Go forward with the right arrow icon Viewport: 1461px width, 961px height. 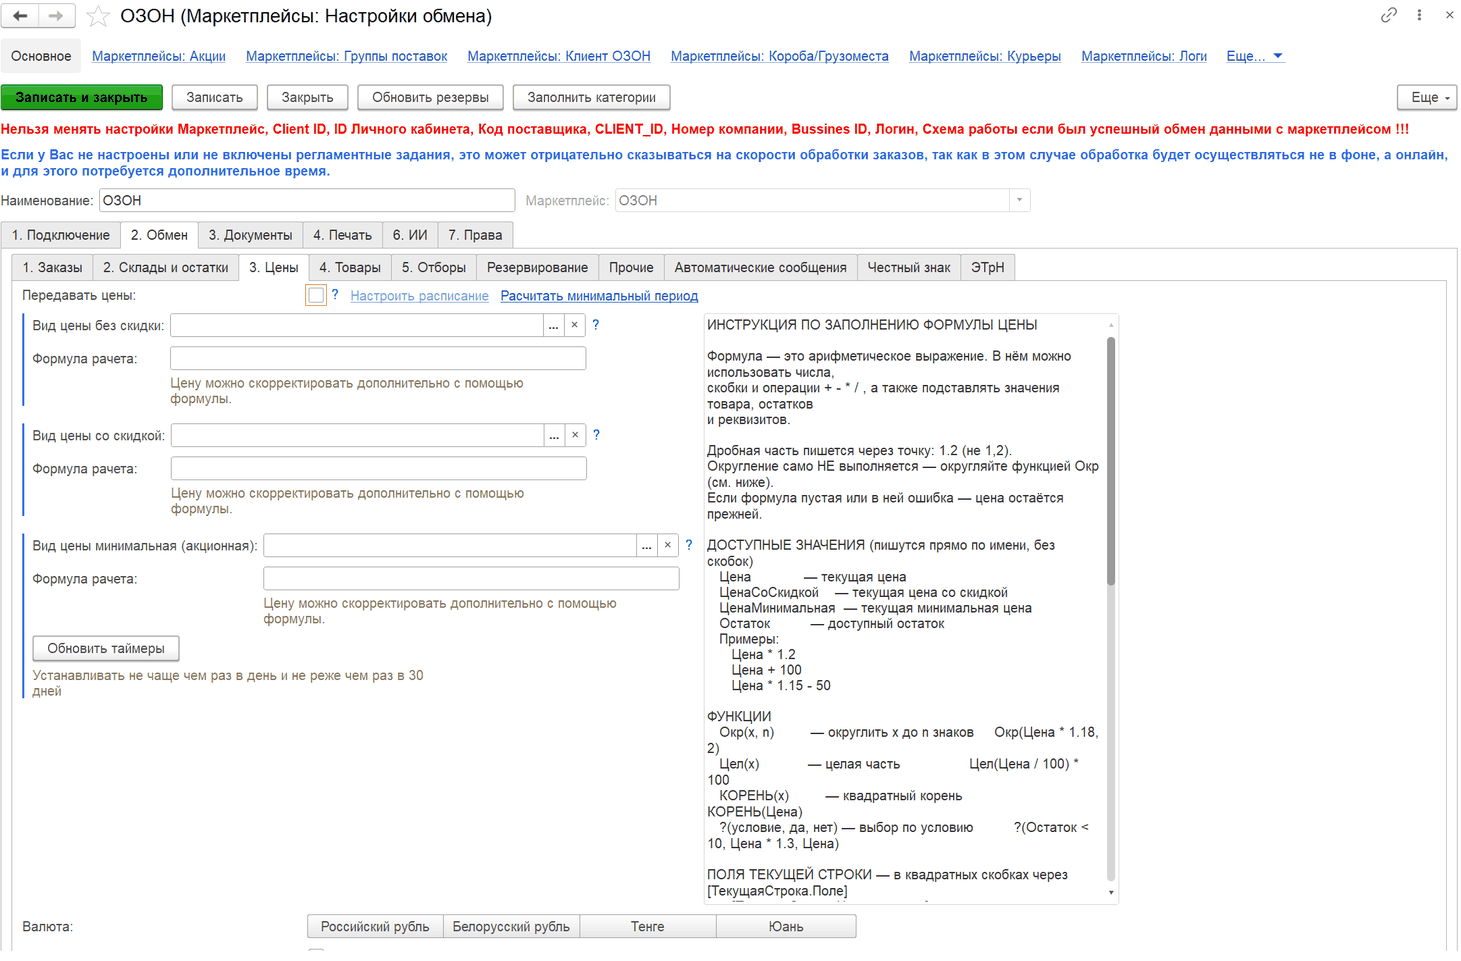click(x=56, y=16)
